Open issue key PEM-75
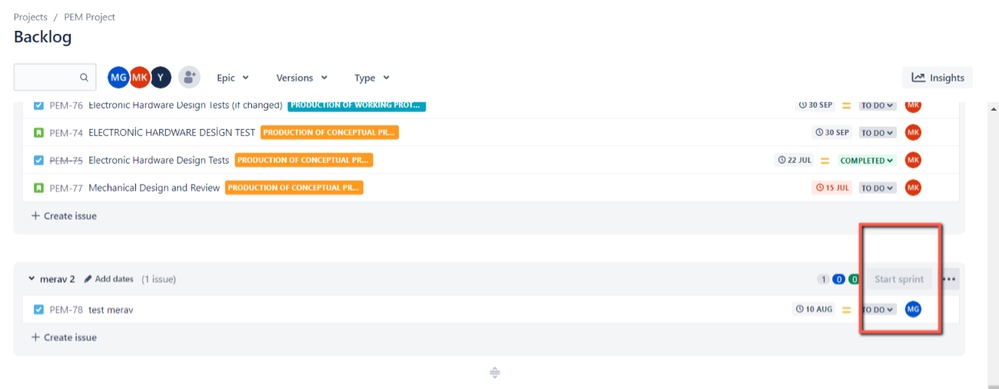999x389 pixels. tap(66, 160)
